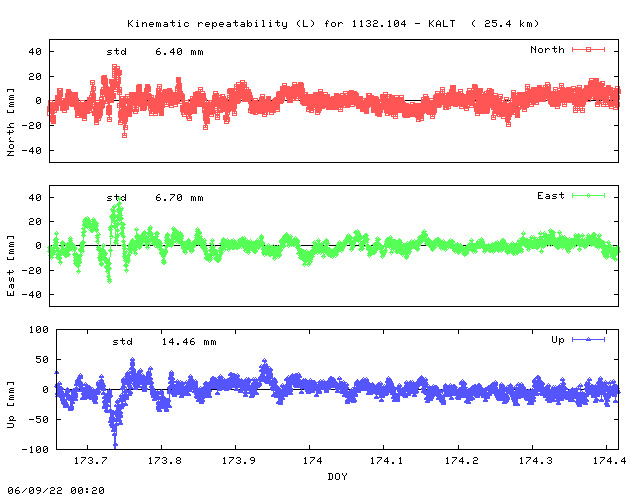The height and width of the screenshot is (496, 640).
Task: Click the '-20' tick on the East axis
Action: [32, 270]
